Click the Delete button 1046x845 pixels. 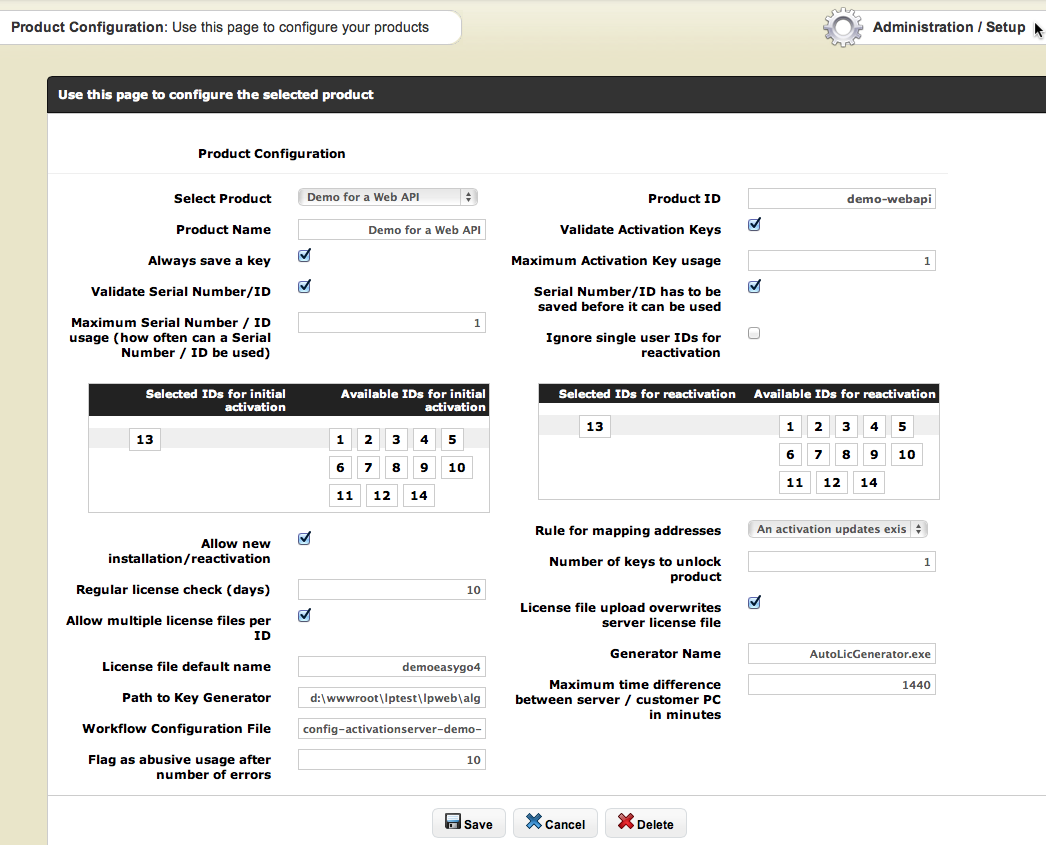tap(646, 824)
